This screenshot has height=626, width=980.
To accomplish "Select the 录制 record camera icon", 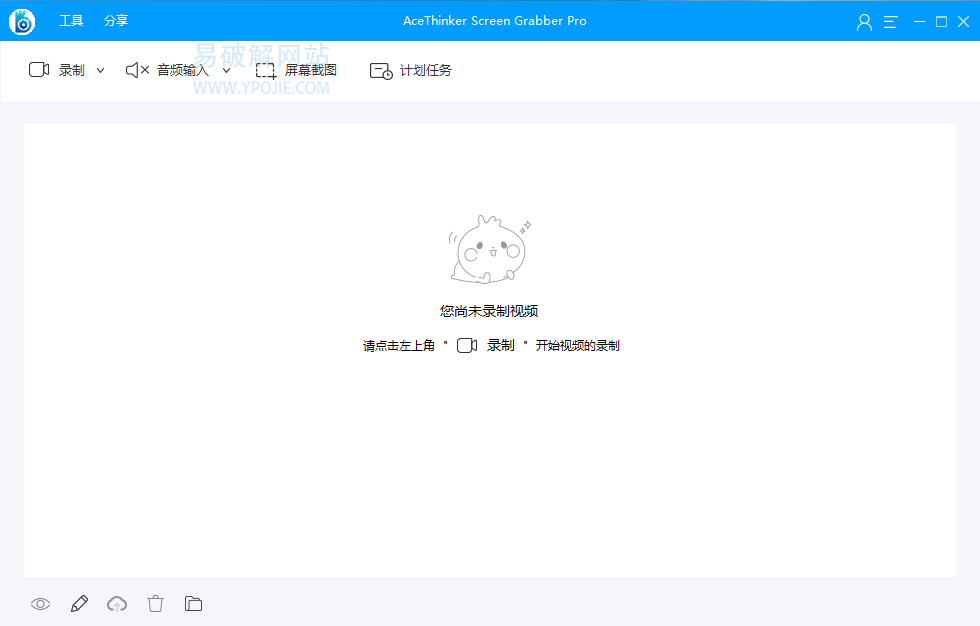I will click(x=39, y=70).
